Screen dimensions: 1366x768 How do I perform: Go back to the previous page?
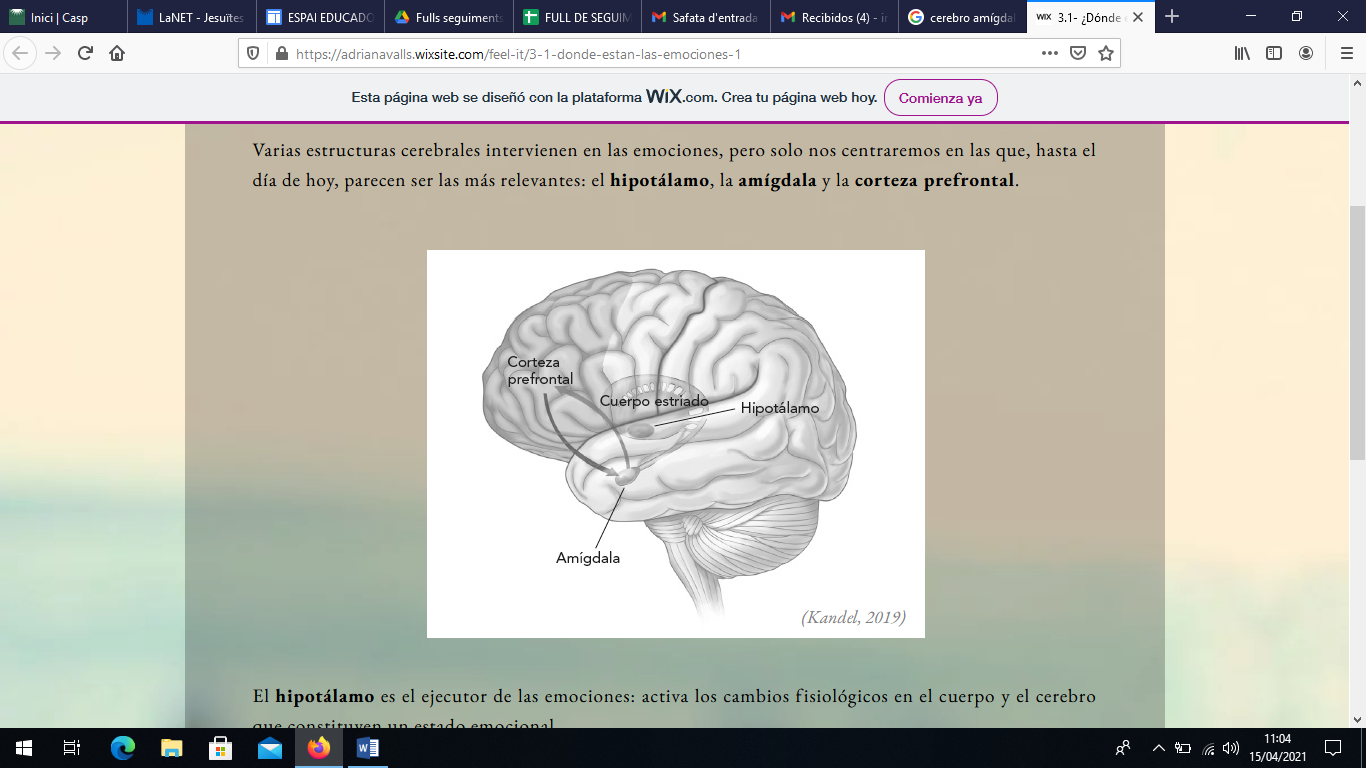point(21,53)
